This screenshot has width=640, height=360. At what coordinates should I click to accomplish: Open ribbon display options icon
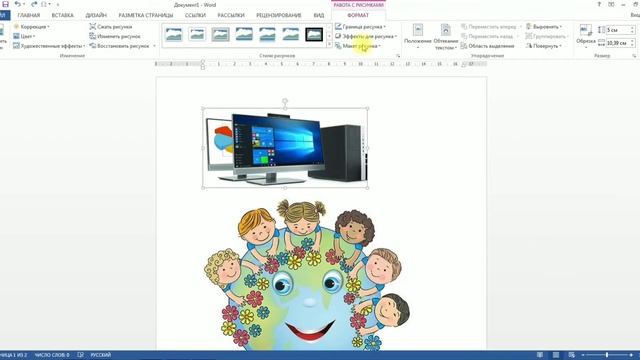point(611,4)
